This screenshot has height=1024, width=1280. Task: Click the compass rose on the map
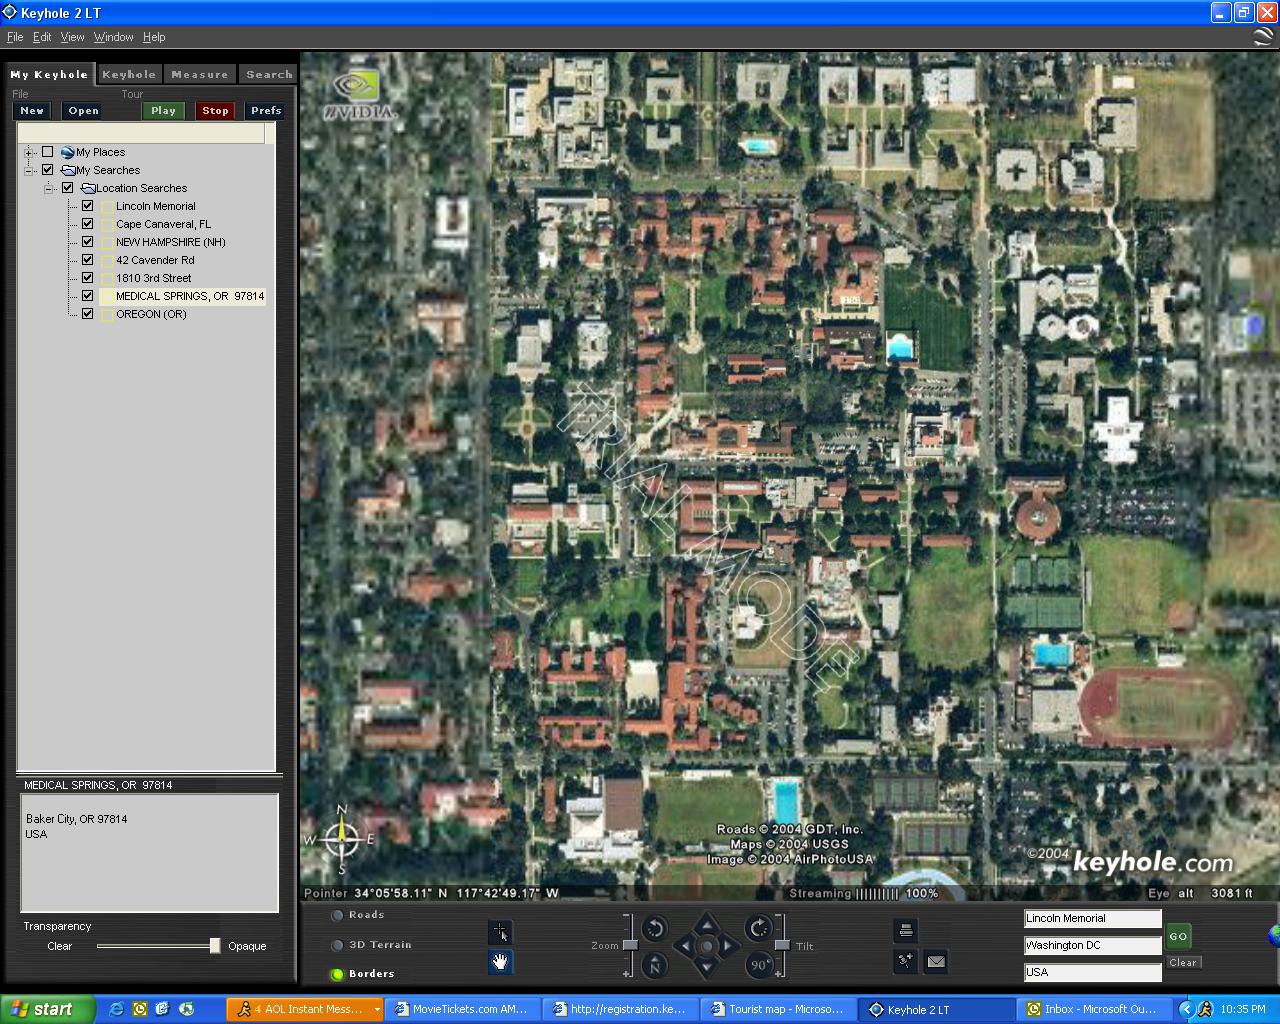tap(342, 838)
